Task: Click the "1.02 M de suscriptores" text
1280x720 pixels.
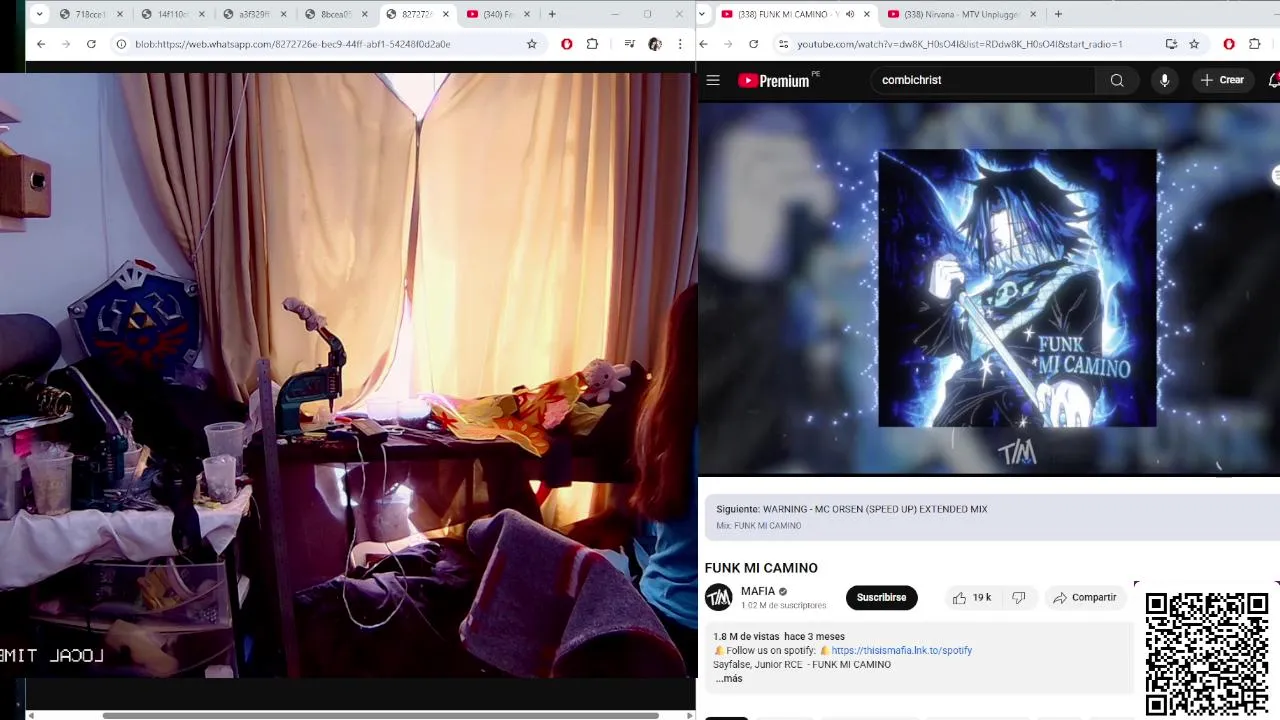Action: [x=784, y=605]
